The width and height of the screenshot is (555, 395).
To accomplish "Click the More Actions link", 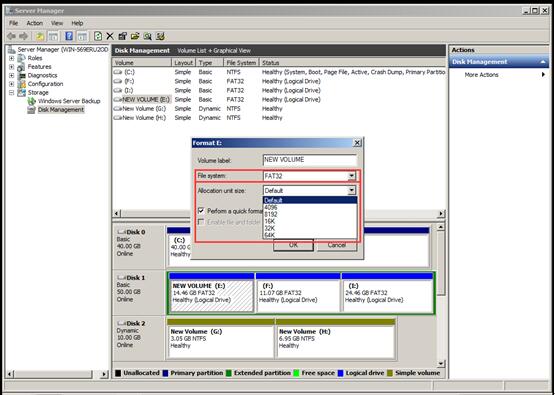I will [481, 75].
